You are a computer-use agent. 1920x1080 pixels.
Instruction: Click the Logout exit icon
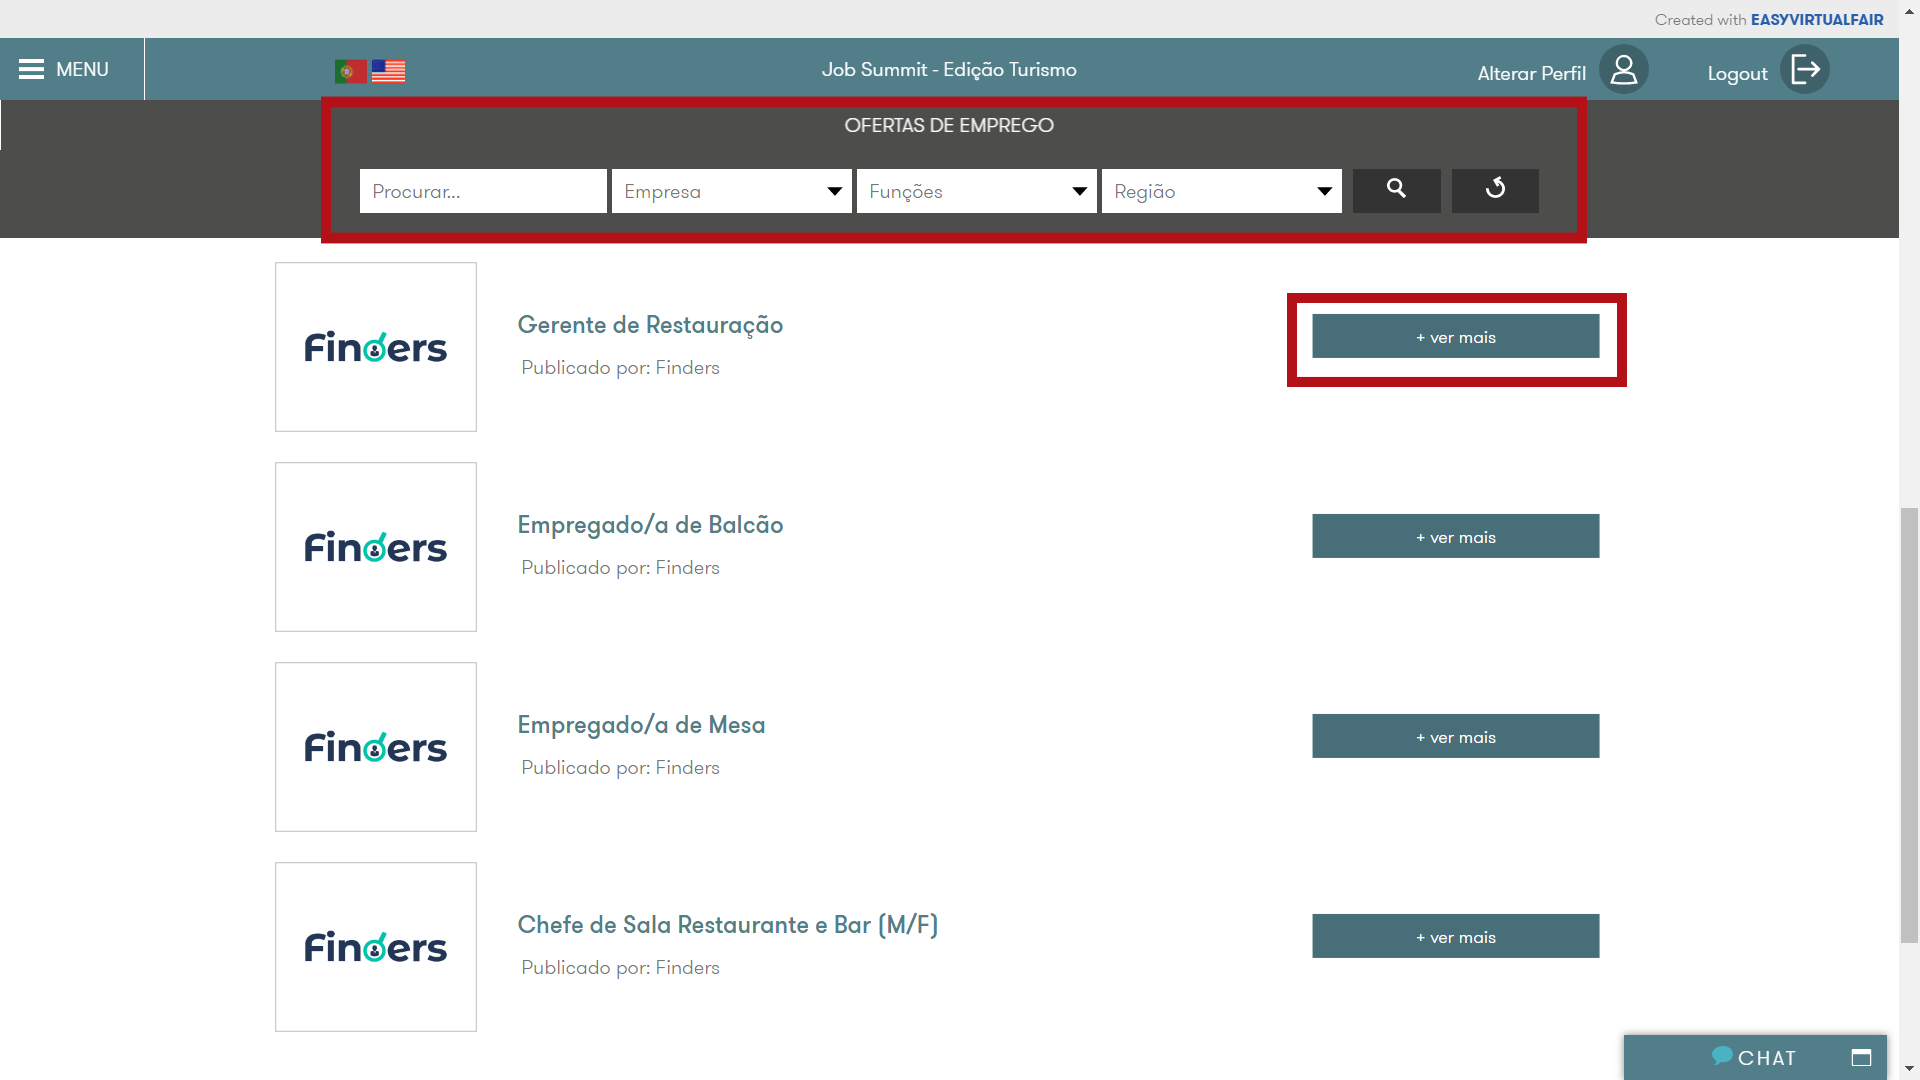[1805, 70]
